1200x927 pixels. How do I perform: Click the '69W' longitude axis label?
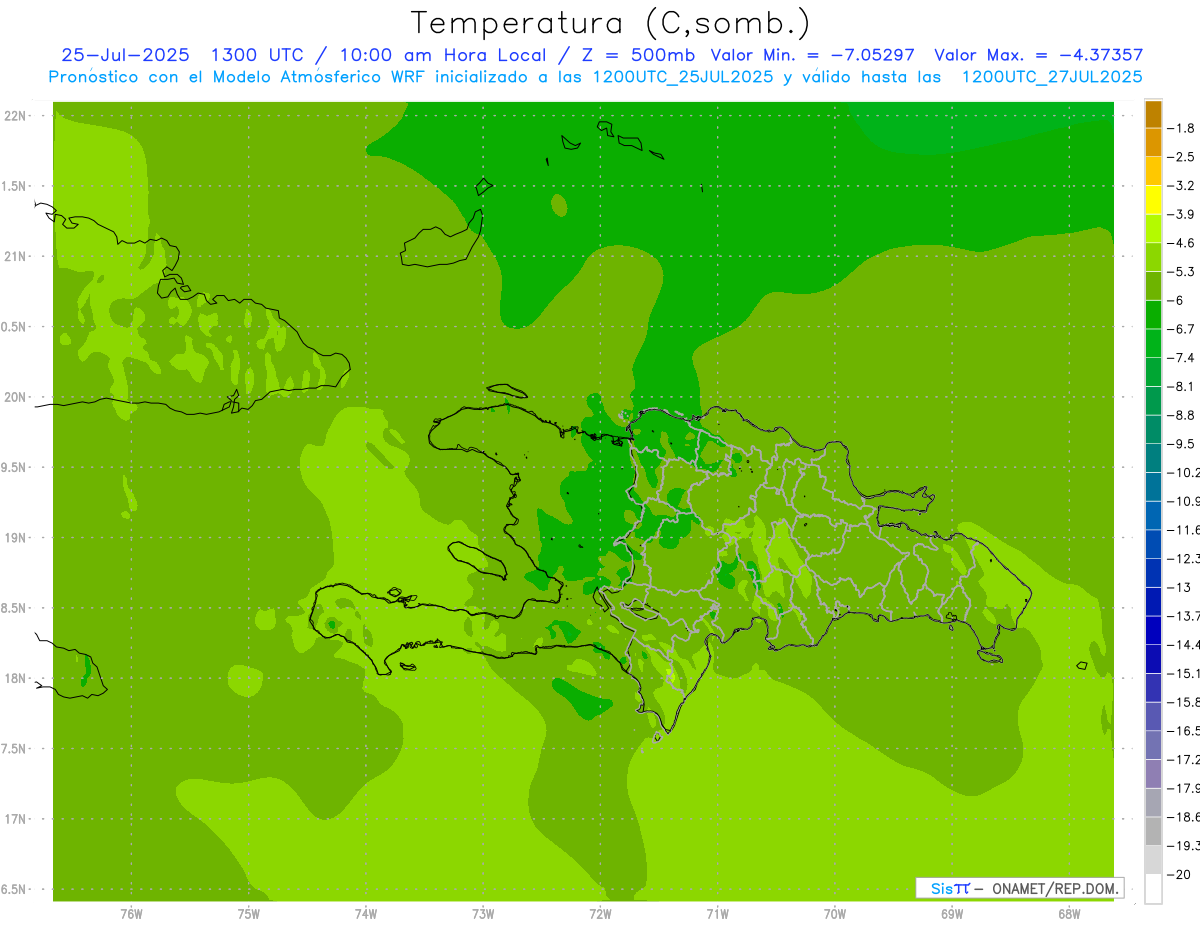952,913
